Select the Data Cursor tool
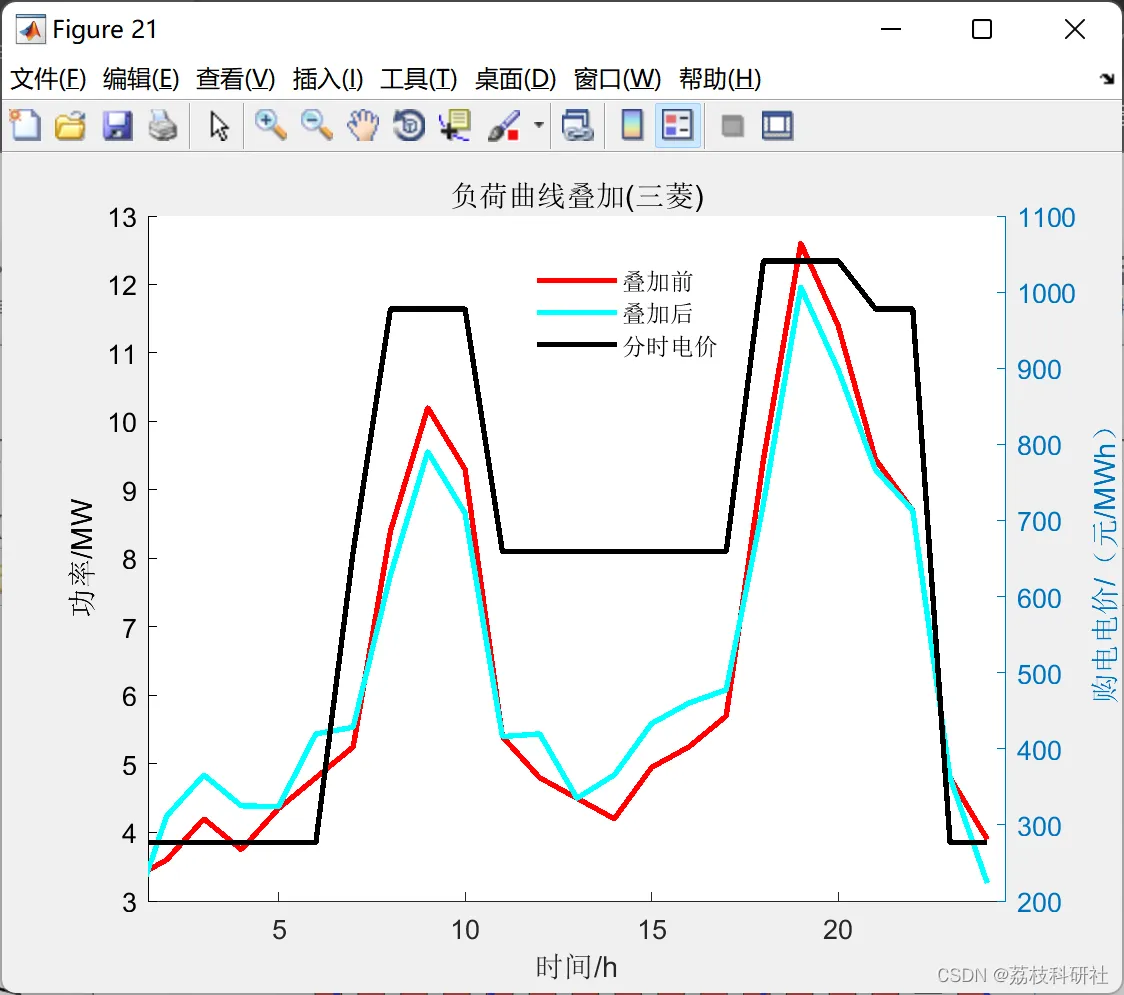 455,125
